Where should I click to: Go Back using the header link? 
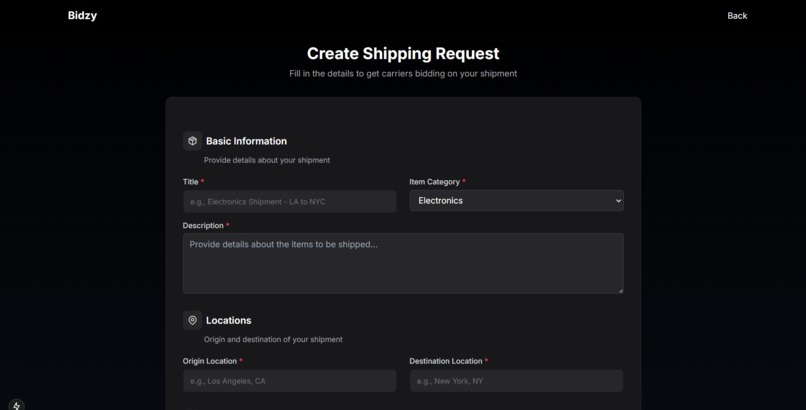pos(737,16)
